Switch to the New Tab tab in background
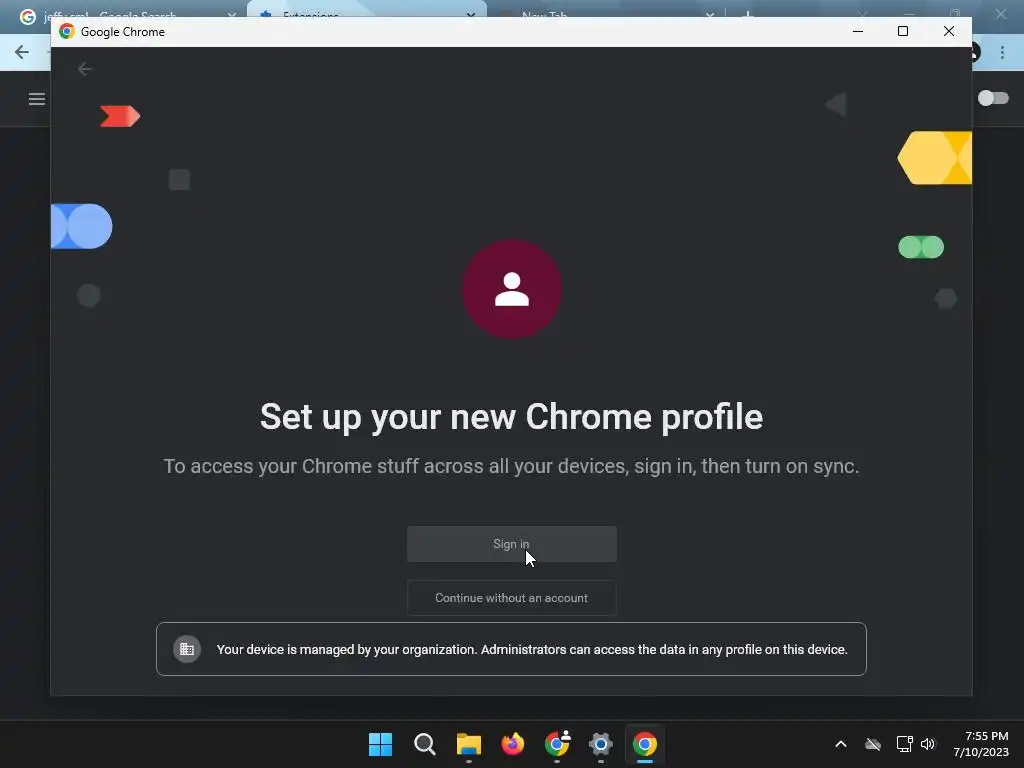The height and width of the screenshot is (768, 1024). tap(606, 12)
